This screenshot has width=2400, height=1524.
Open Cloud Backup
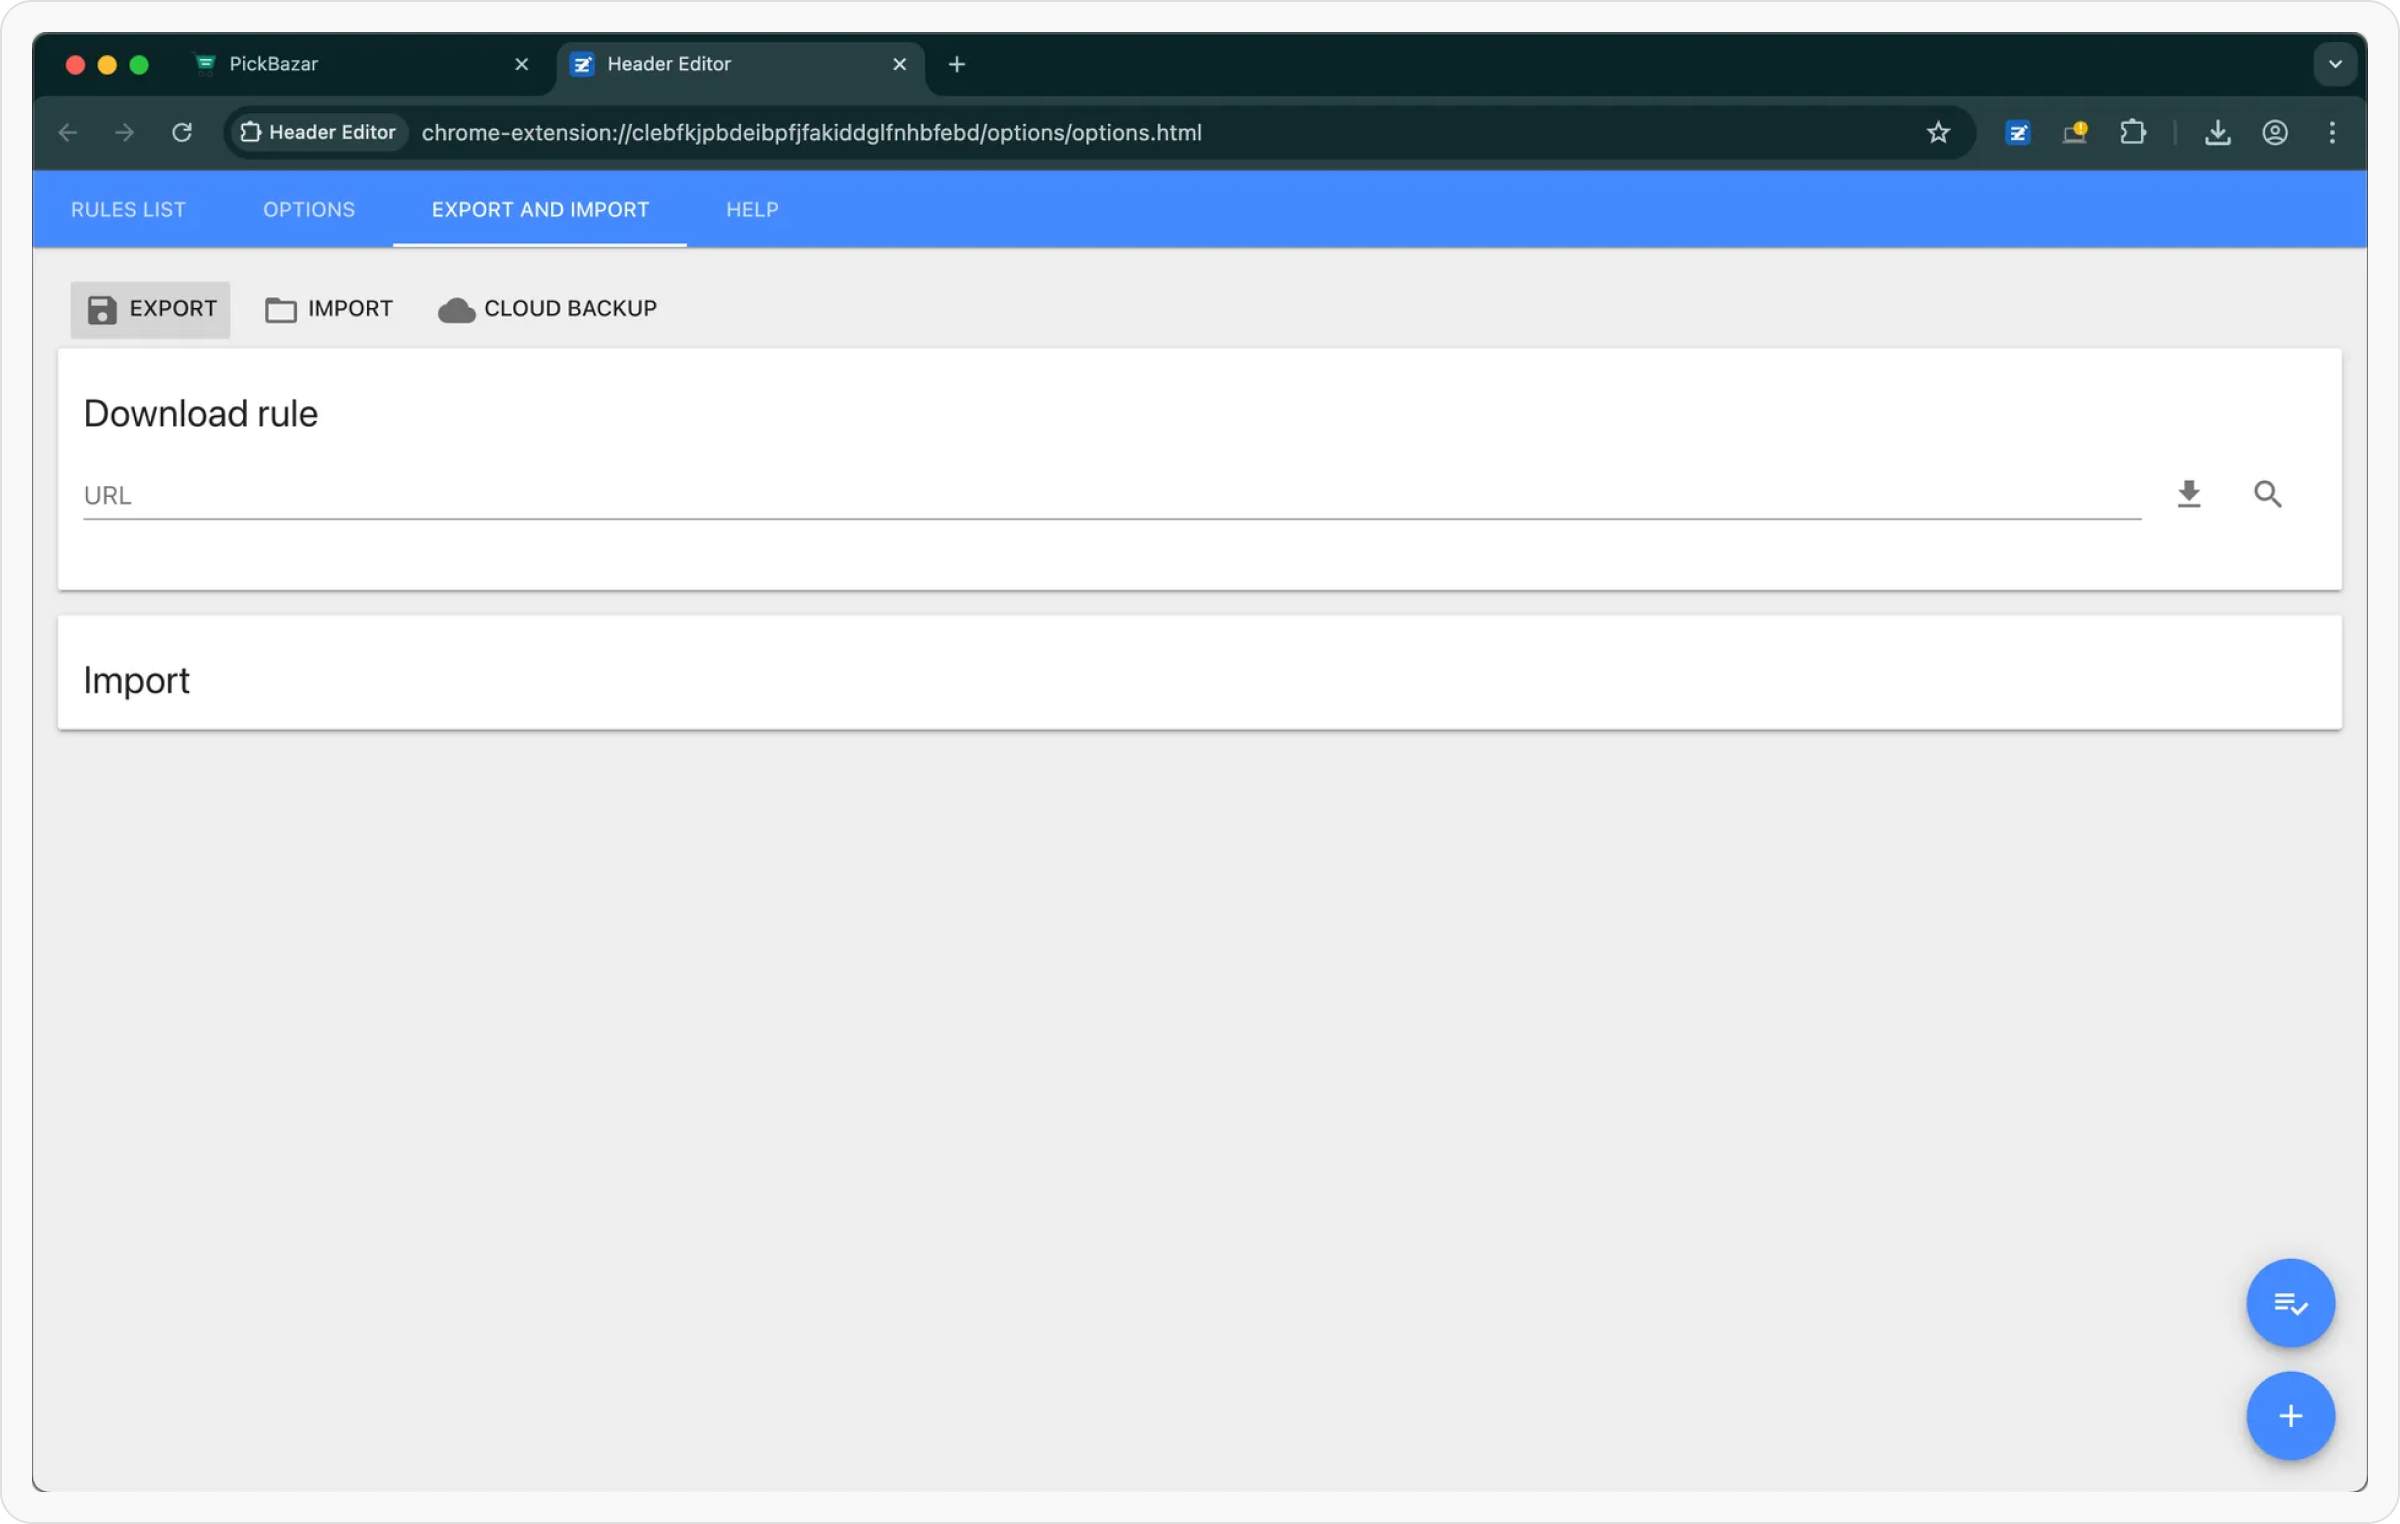click(x=547, y=309)
